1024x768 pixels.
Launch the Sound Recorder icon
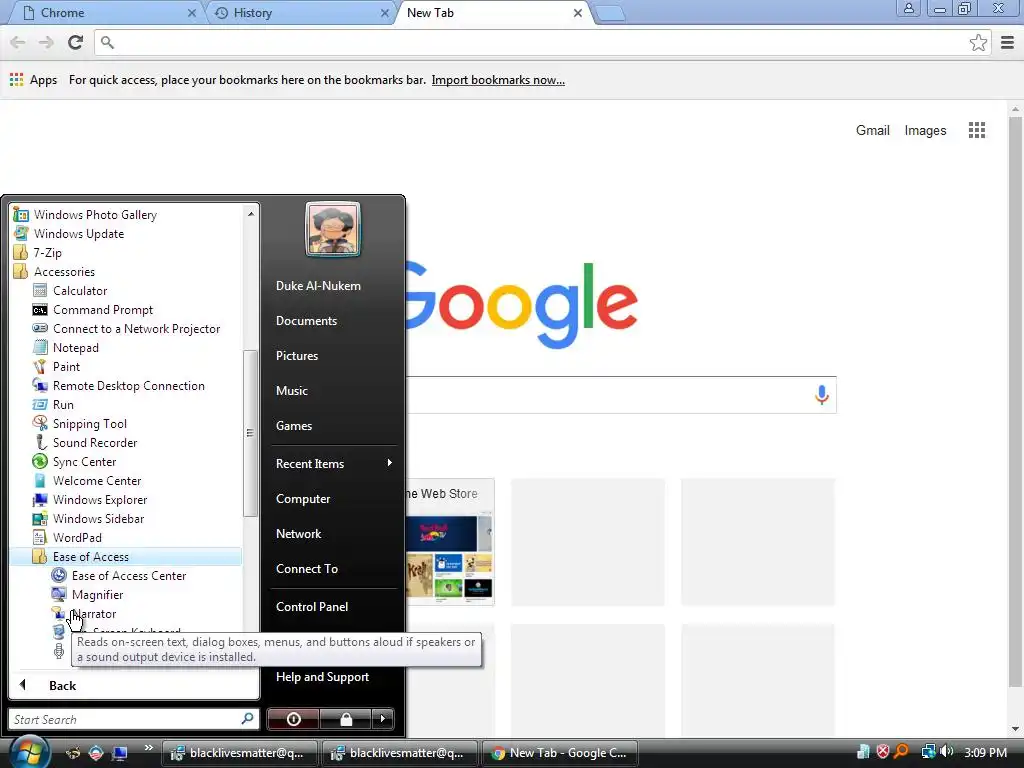coord(40,442)
